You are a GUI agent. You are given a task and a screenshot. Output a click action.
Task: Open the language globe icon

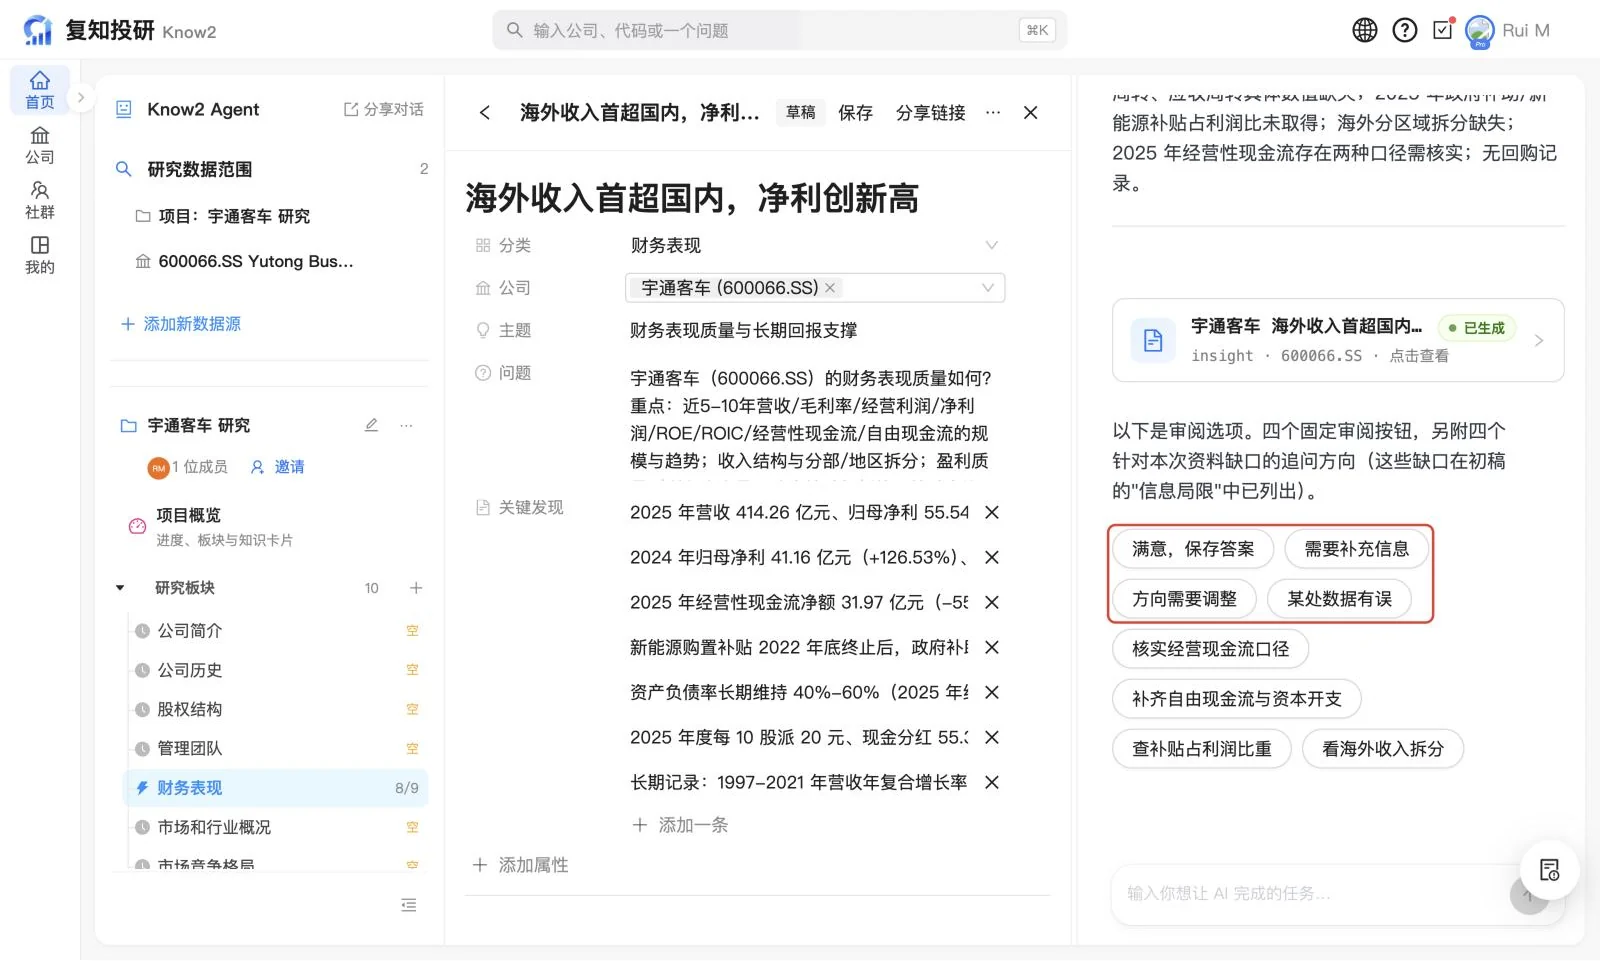[x=1365, y=30]
